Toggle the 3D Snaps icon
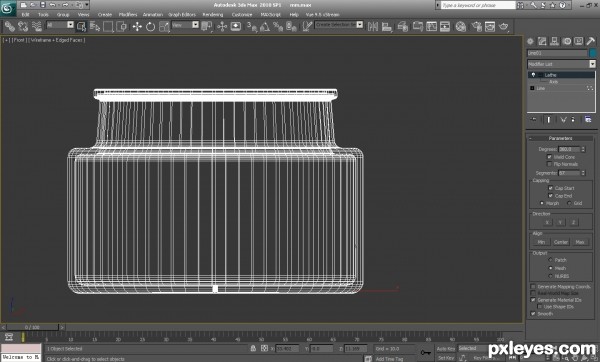This screenshot has height=362, width=600. click(251, 26)
